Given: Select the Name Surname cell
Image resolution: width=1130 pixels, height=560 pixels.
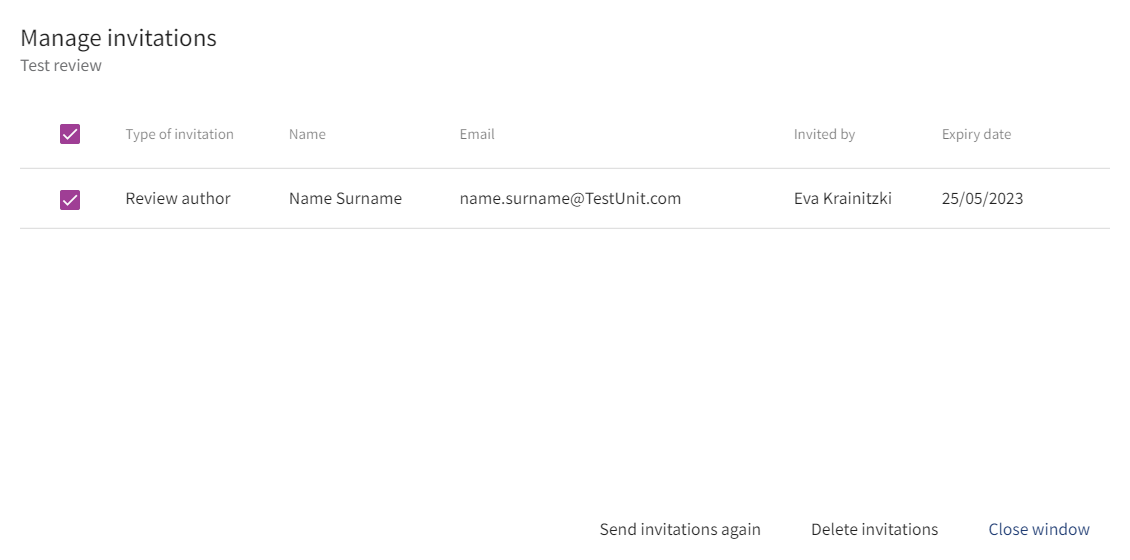Looking at the screenshot, I should pos(345,198).
